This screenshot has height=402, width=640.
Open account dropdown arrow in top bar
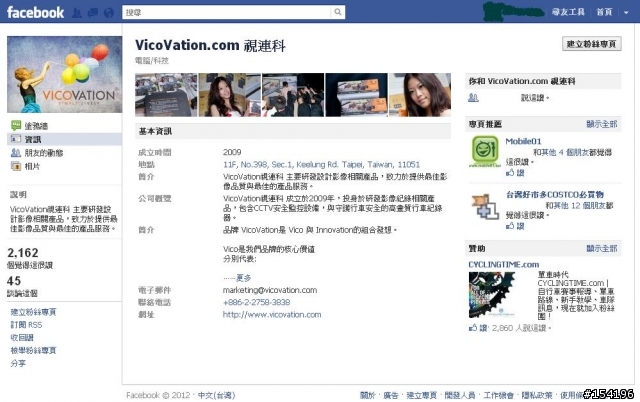[626, 13]
